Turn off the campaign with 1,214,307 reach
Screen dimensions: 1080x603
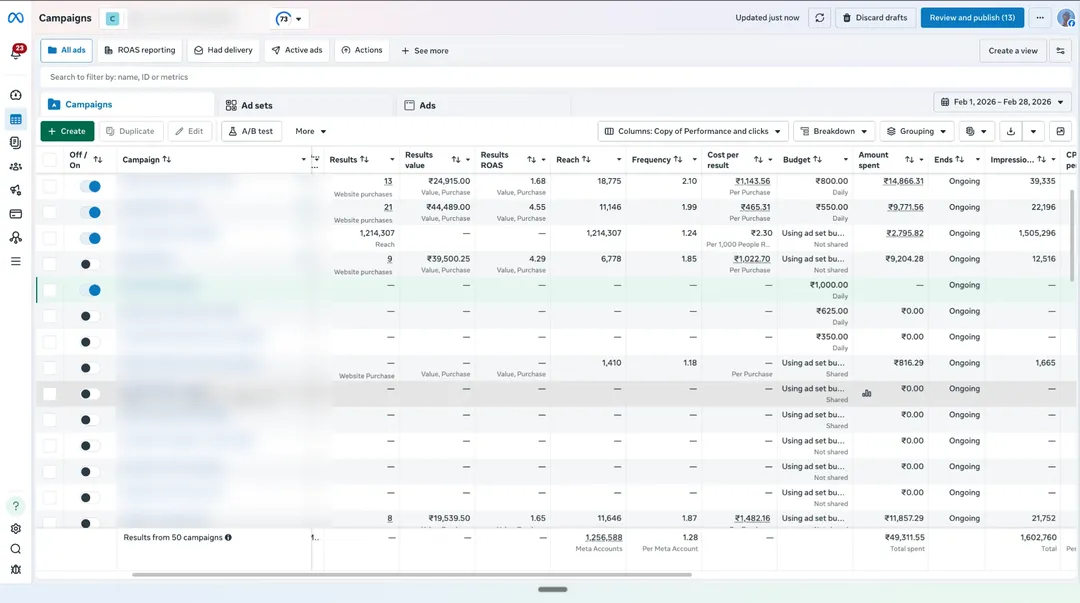click(x=90, y=238)
